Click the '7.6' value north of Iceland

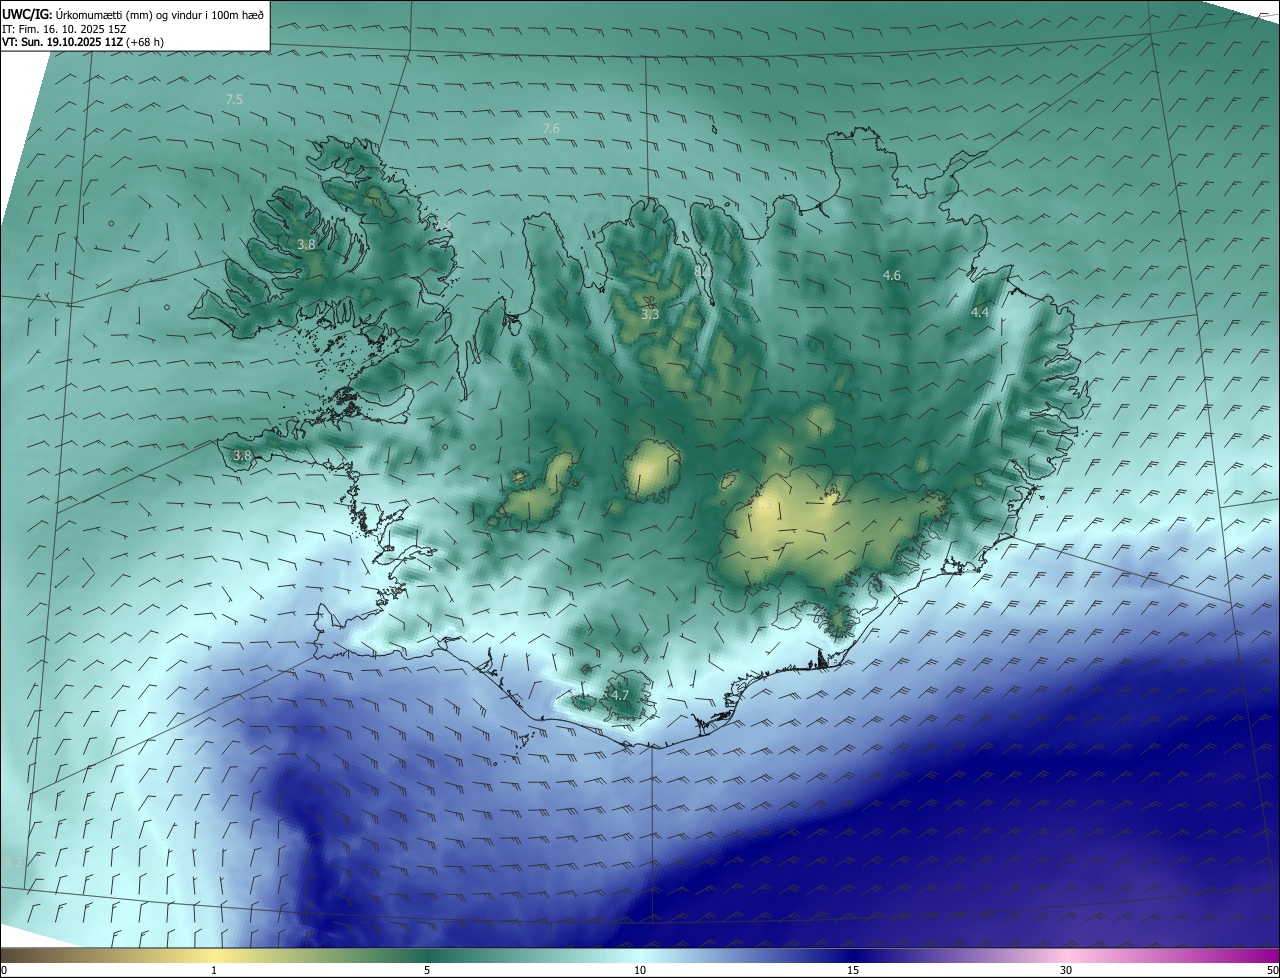551,128
